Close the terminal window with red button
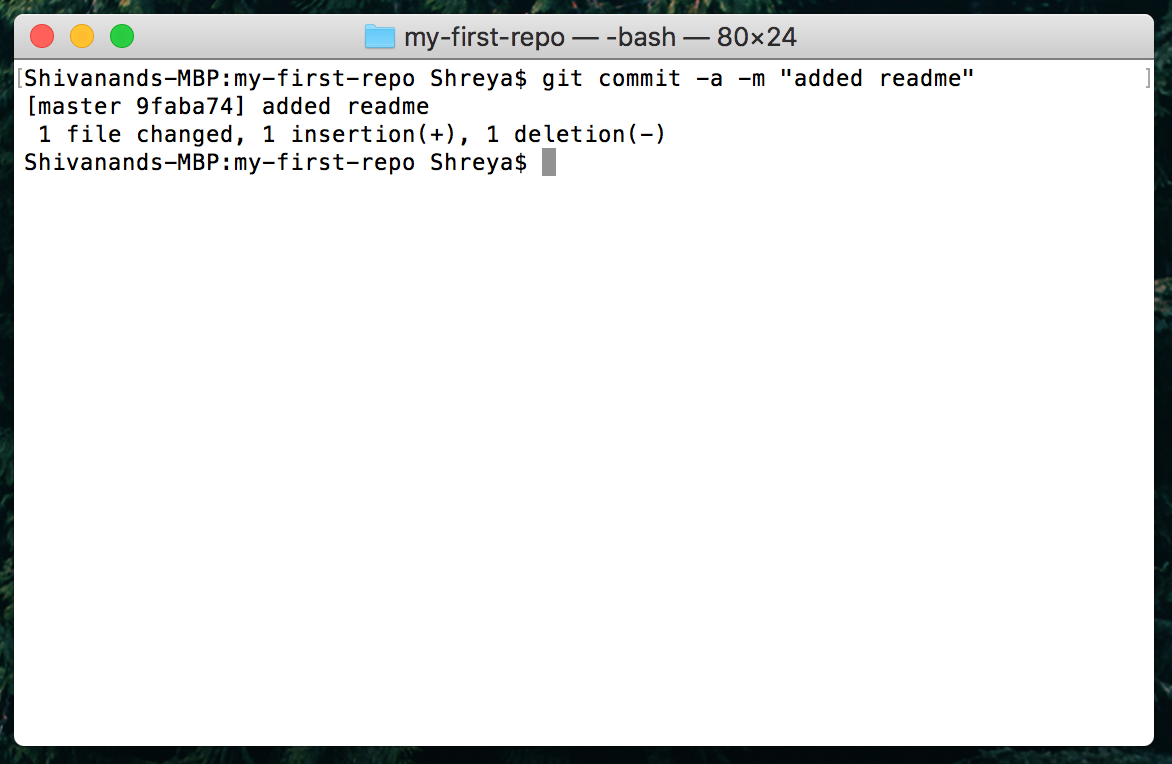Viewport: 1172px width, 764px height. 42,36
